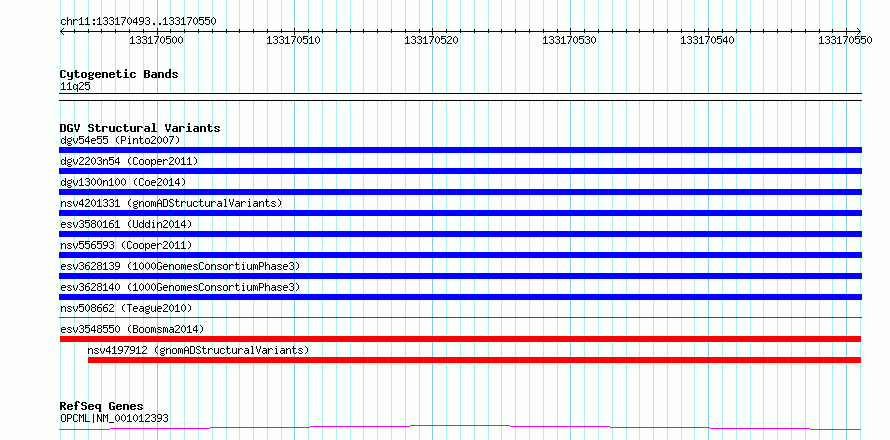Open nsv508662 (Teague2010) variant label

click(126, 308)
